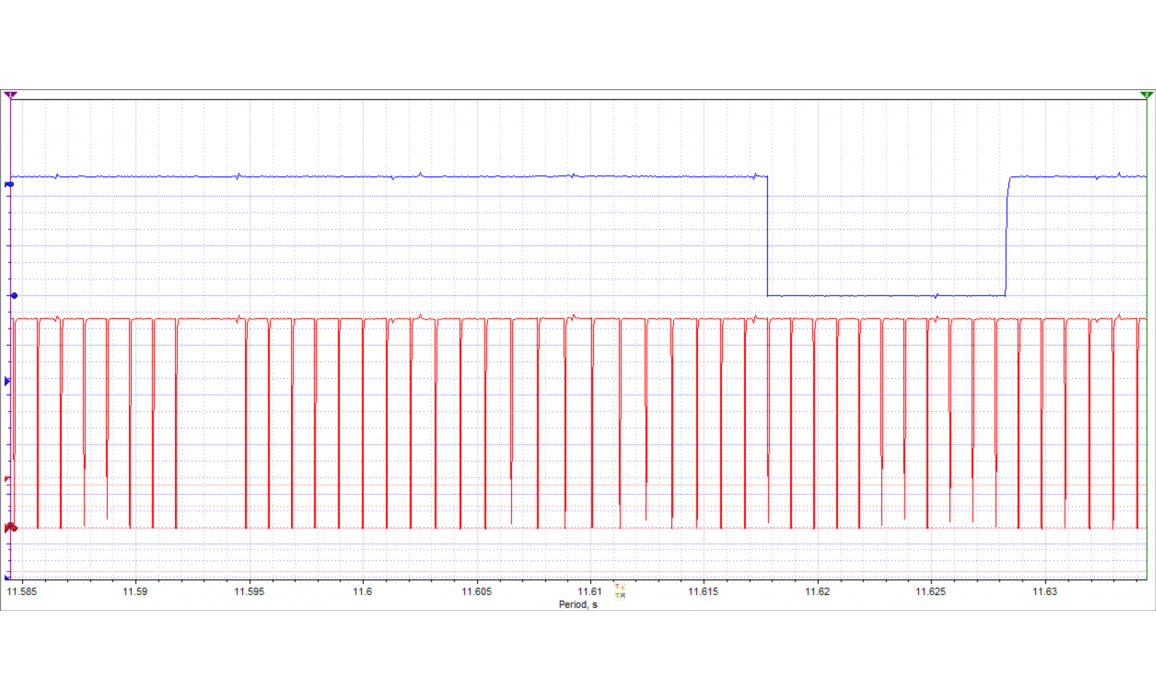Click the 11.6 time axis label

[x=362, y=592]
